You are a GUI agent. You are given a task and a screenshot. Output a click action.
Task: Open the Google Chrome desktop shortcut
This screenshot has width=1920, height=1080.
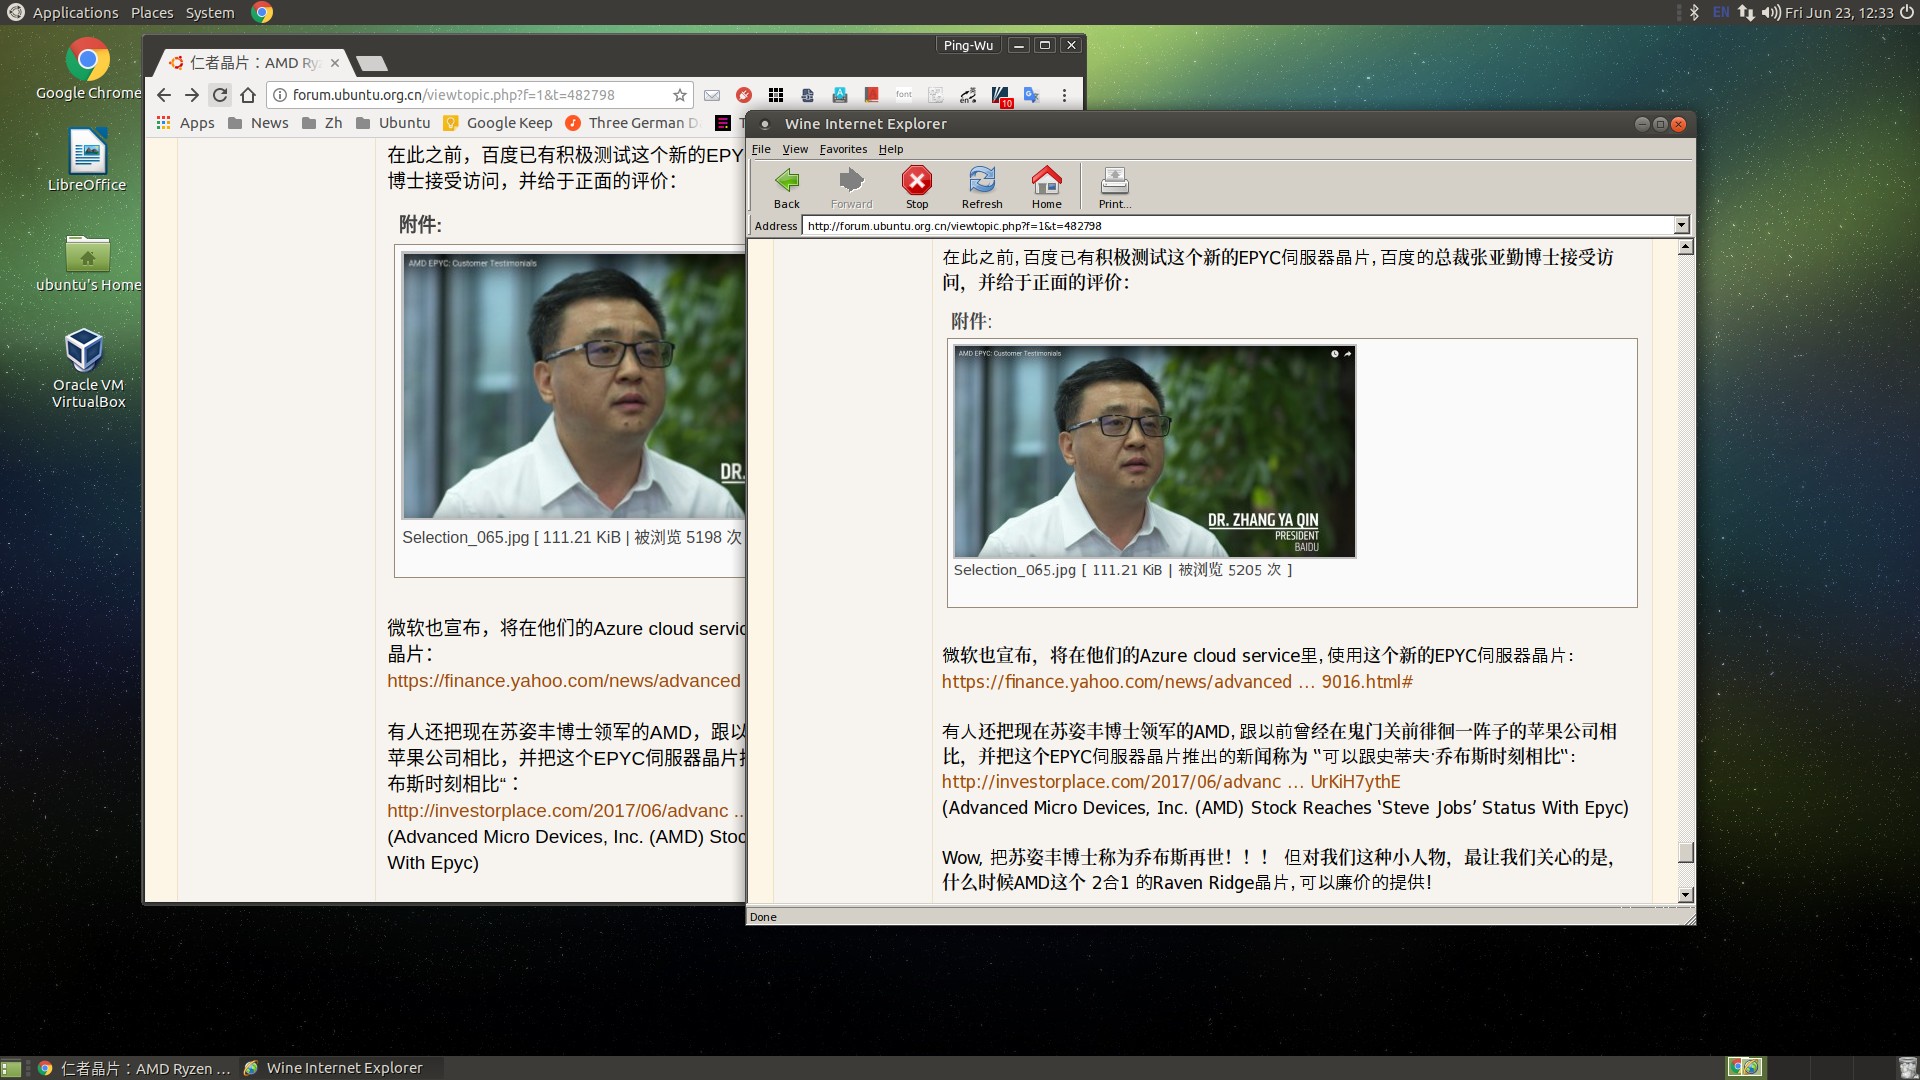coord(88,68)
